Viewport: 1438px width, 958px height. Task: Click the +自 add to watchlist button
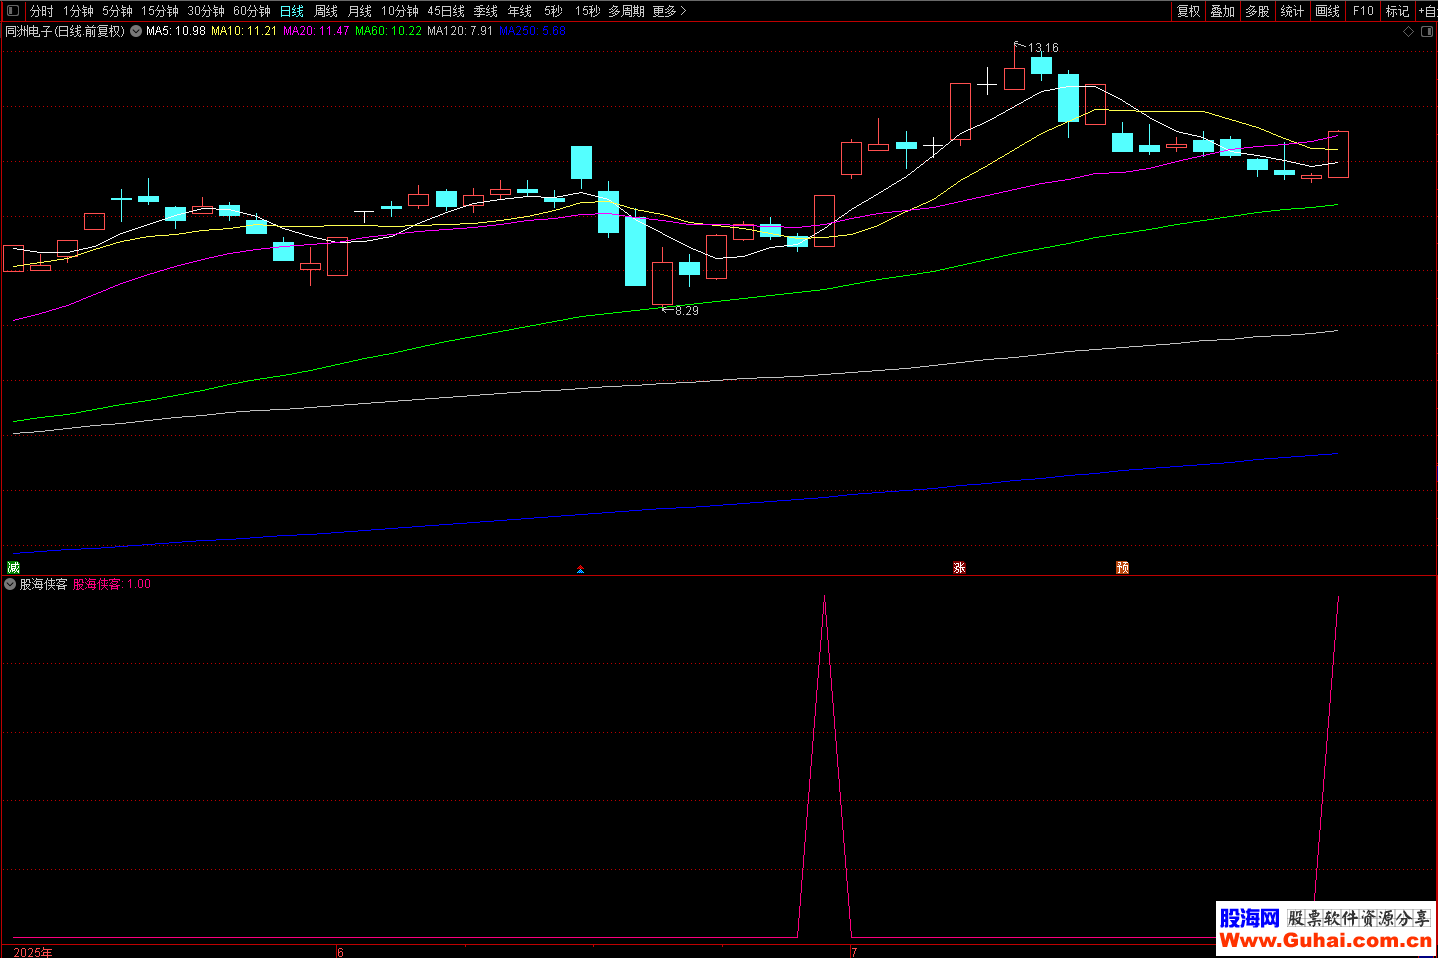[1427, 11]
